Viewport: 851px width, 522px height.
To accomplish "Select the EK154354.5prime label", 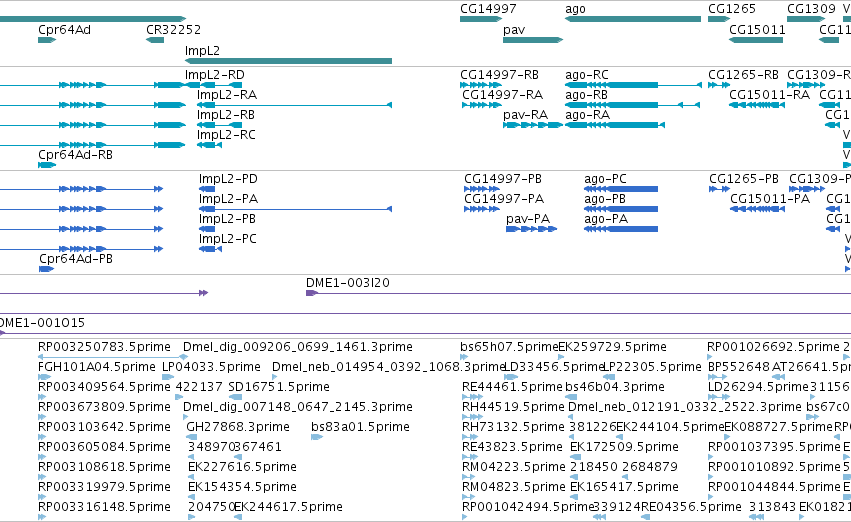I will [242, 488].
